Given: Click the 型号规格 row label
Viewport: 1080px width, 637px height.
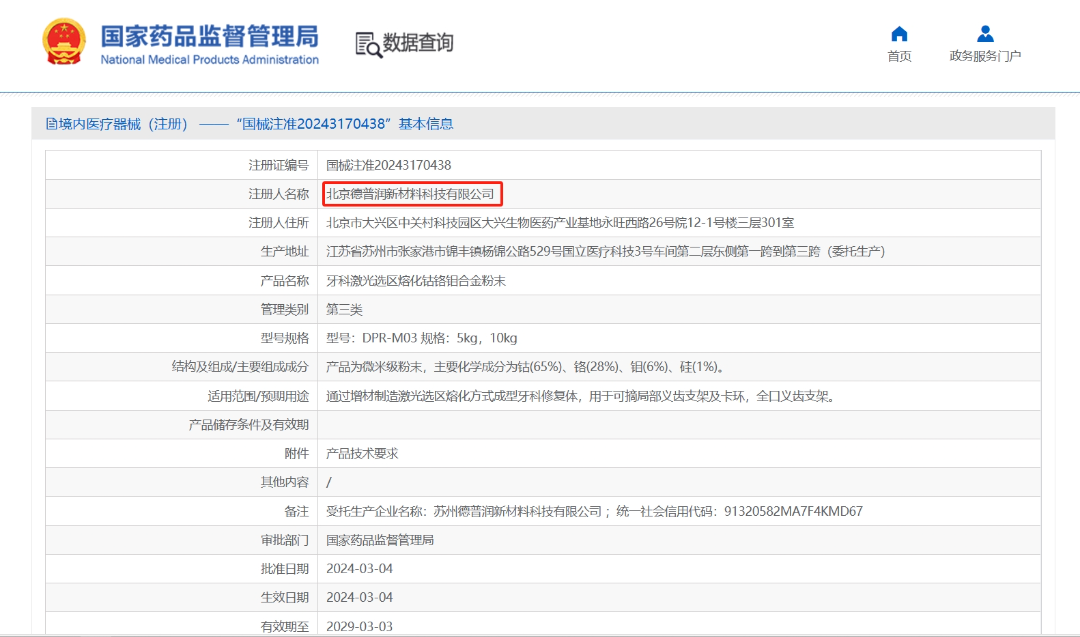Looking at the screenshot, I should (284, 338).
